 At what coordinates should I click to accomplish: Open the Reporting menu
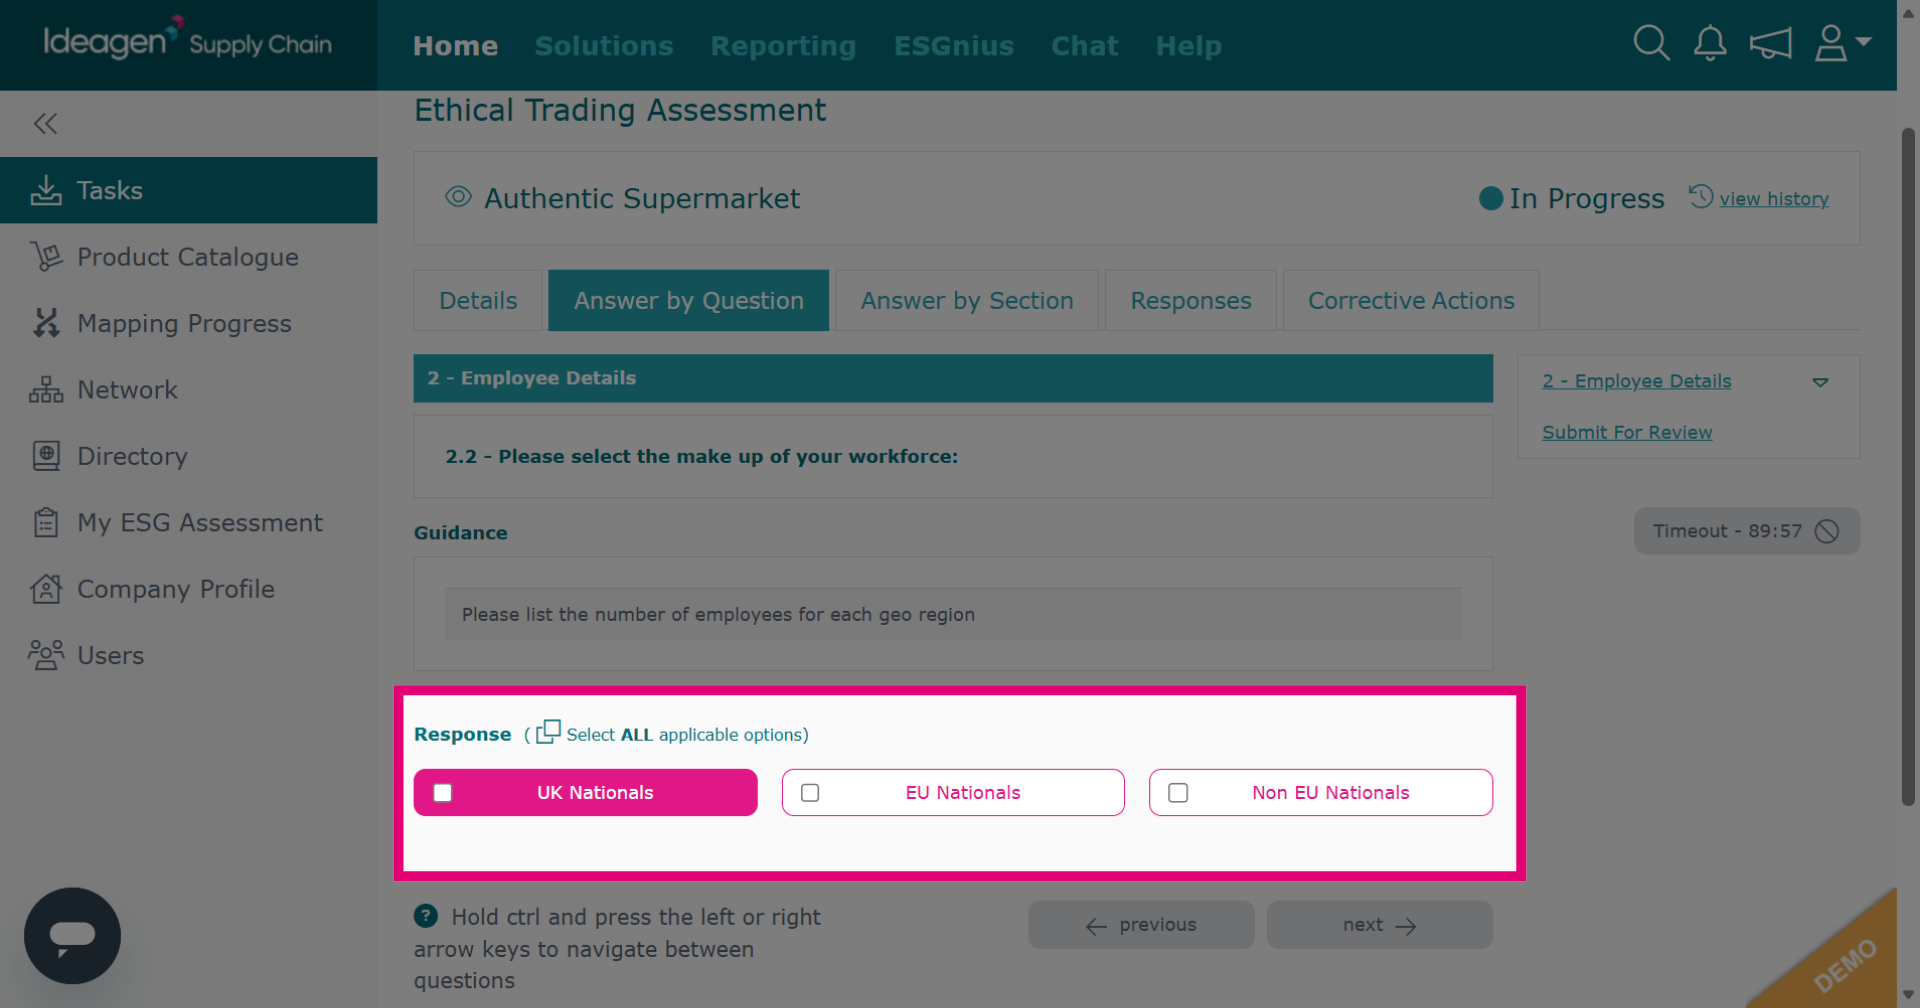point(783,46)
